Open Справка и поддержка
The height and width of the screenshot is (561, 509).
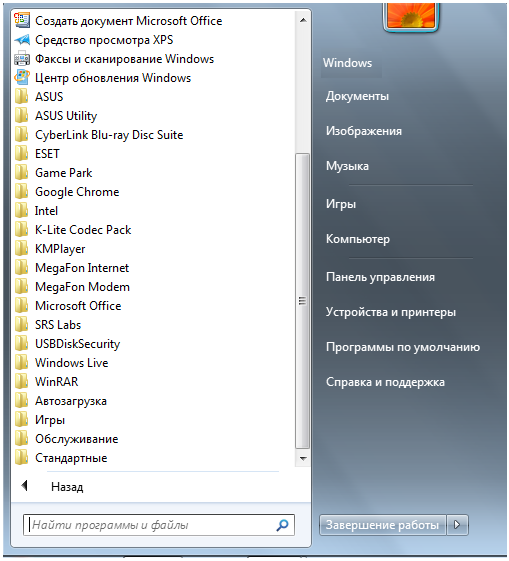(x=385, y=382)
